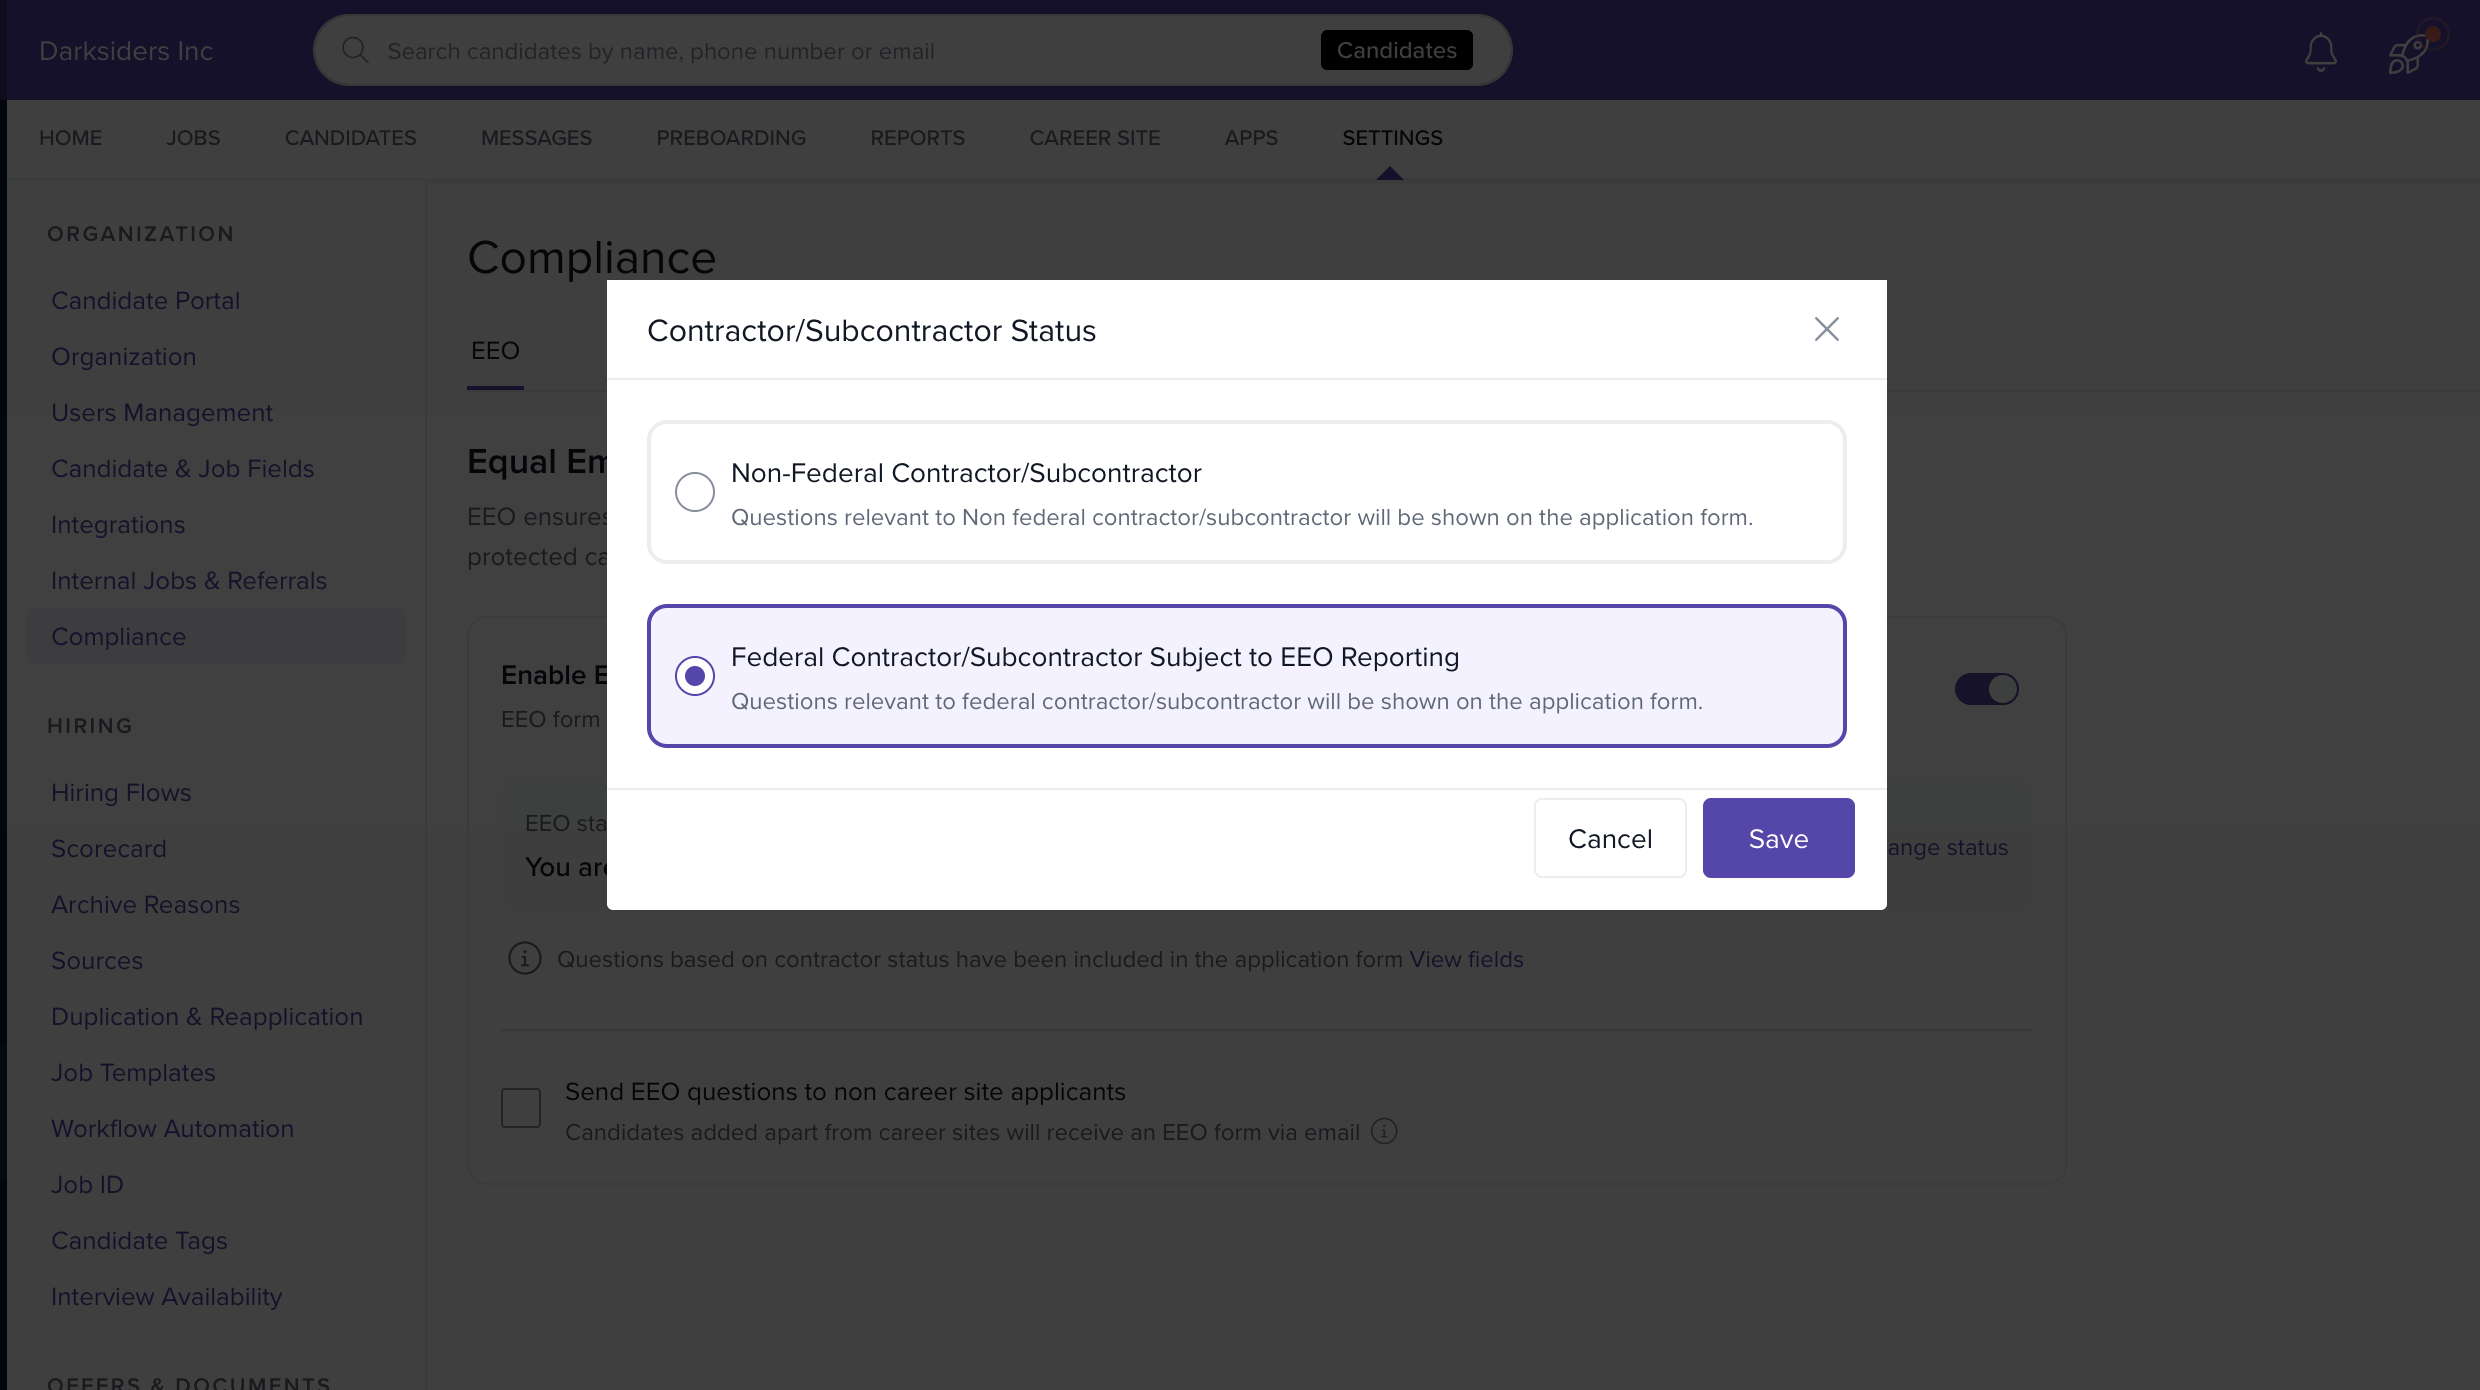Screen dimensions: 2480x1390
Task: Open the Candidates search scope selector
Action: 1396,50
